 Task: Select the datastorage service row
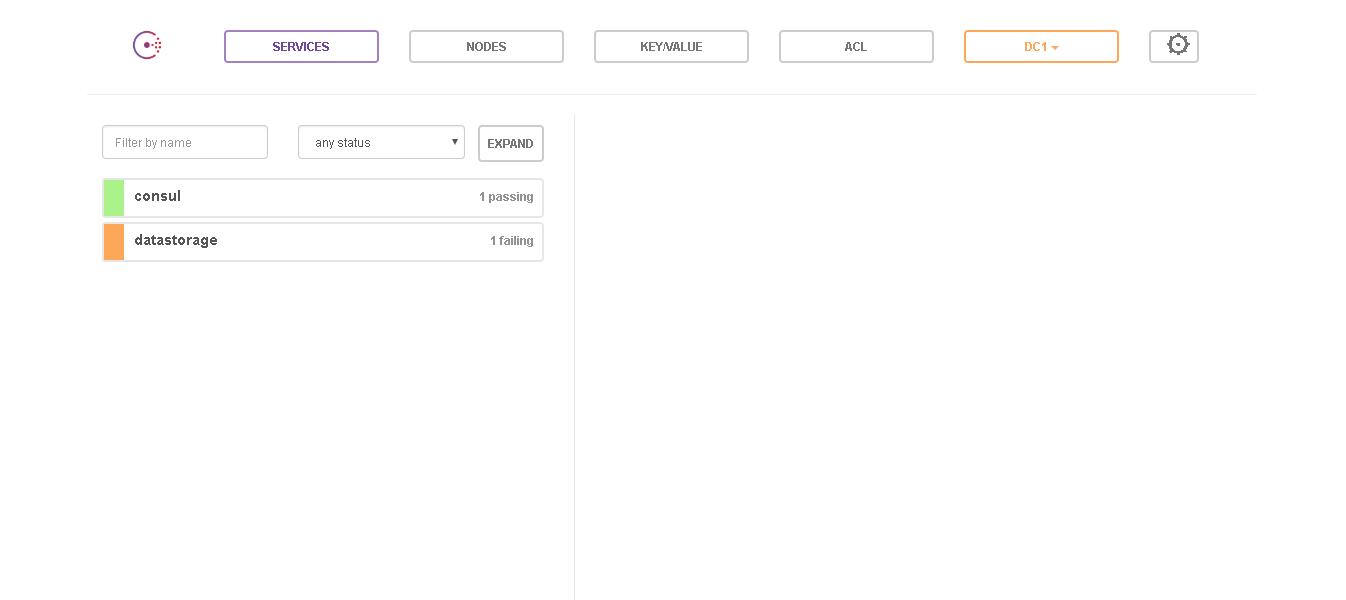pos(323,242)
